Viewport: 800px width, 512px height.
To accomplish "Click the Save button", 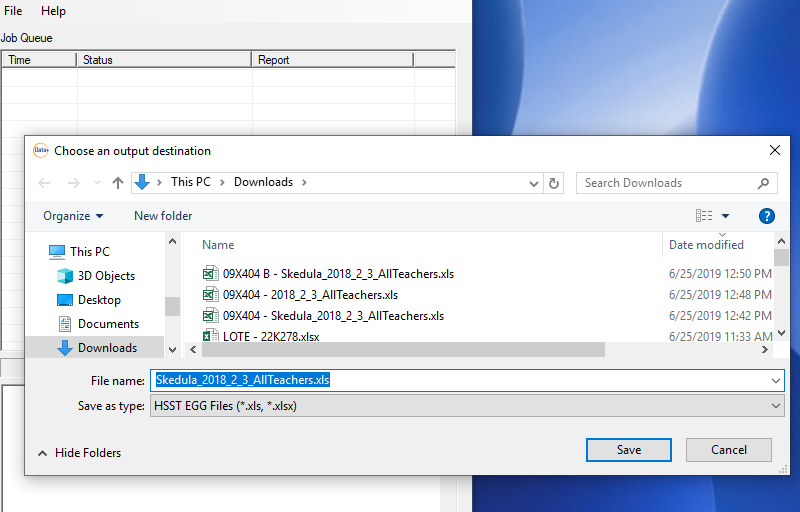I will point(629,450).
